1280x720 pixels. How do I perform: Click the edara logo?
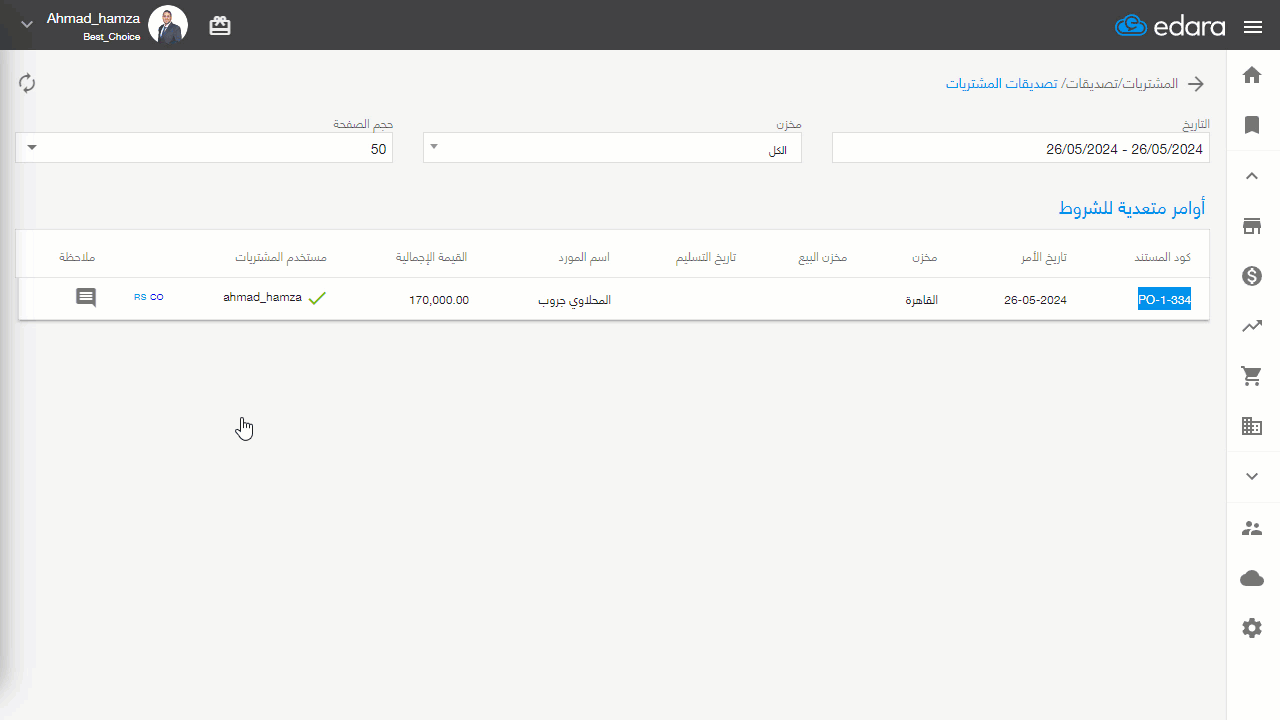point(1170,26)
